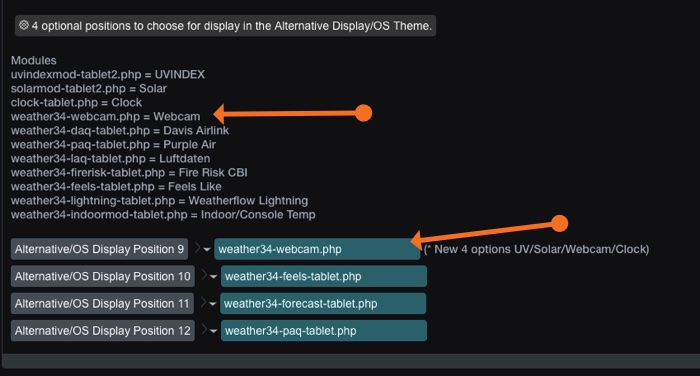Click the 'solarmod-tablet2.php = Solar' line

coord(89,88)
